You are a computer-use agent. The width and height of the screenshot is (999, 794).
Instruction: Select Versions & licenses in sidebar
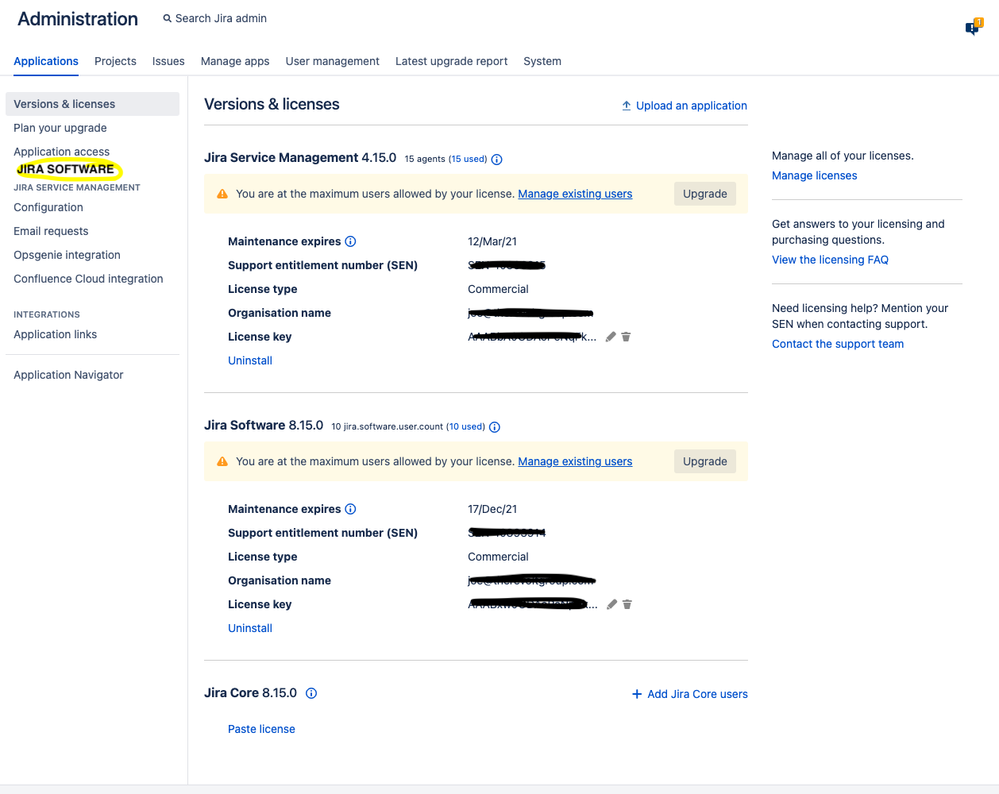coord(92,104)
